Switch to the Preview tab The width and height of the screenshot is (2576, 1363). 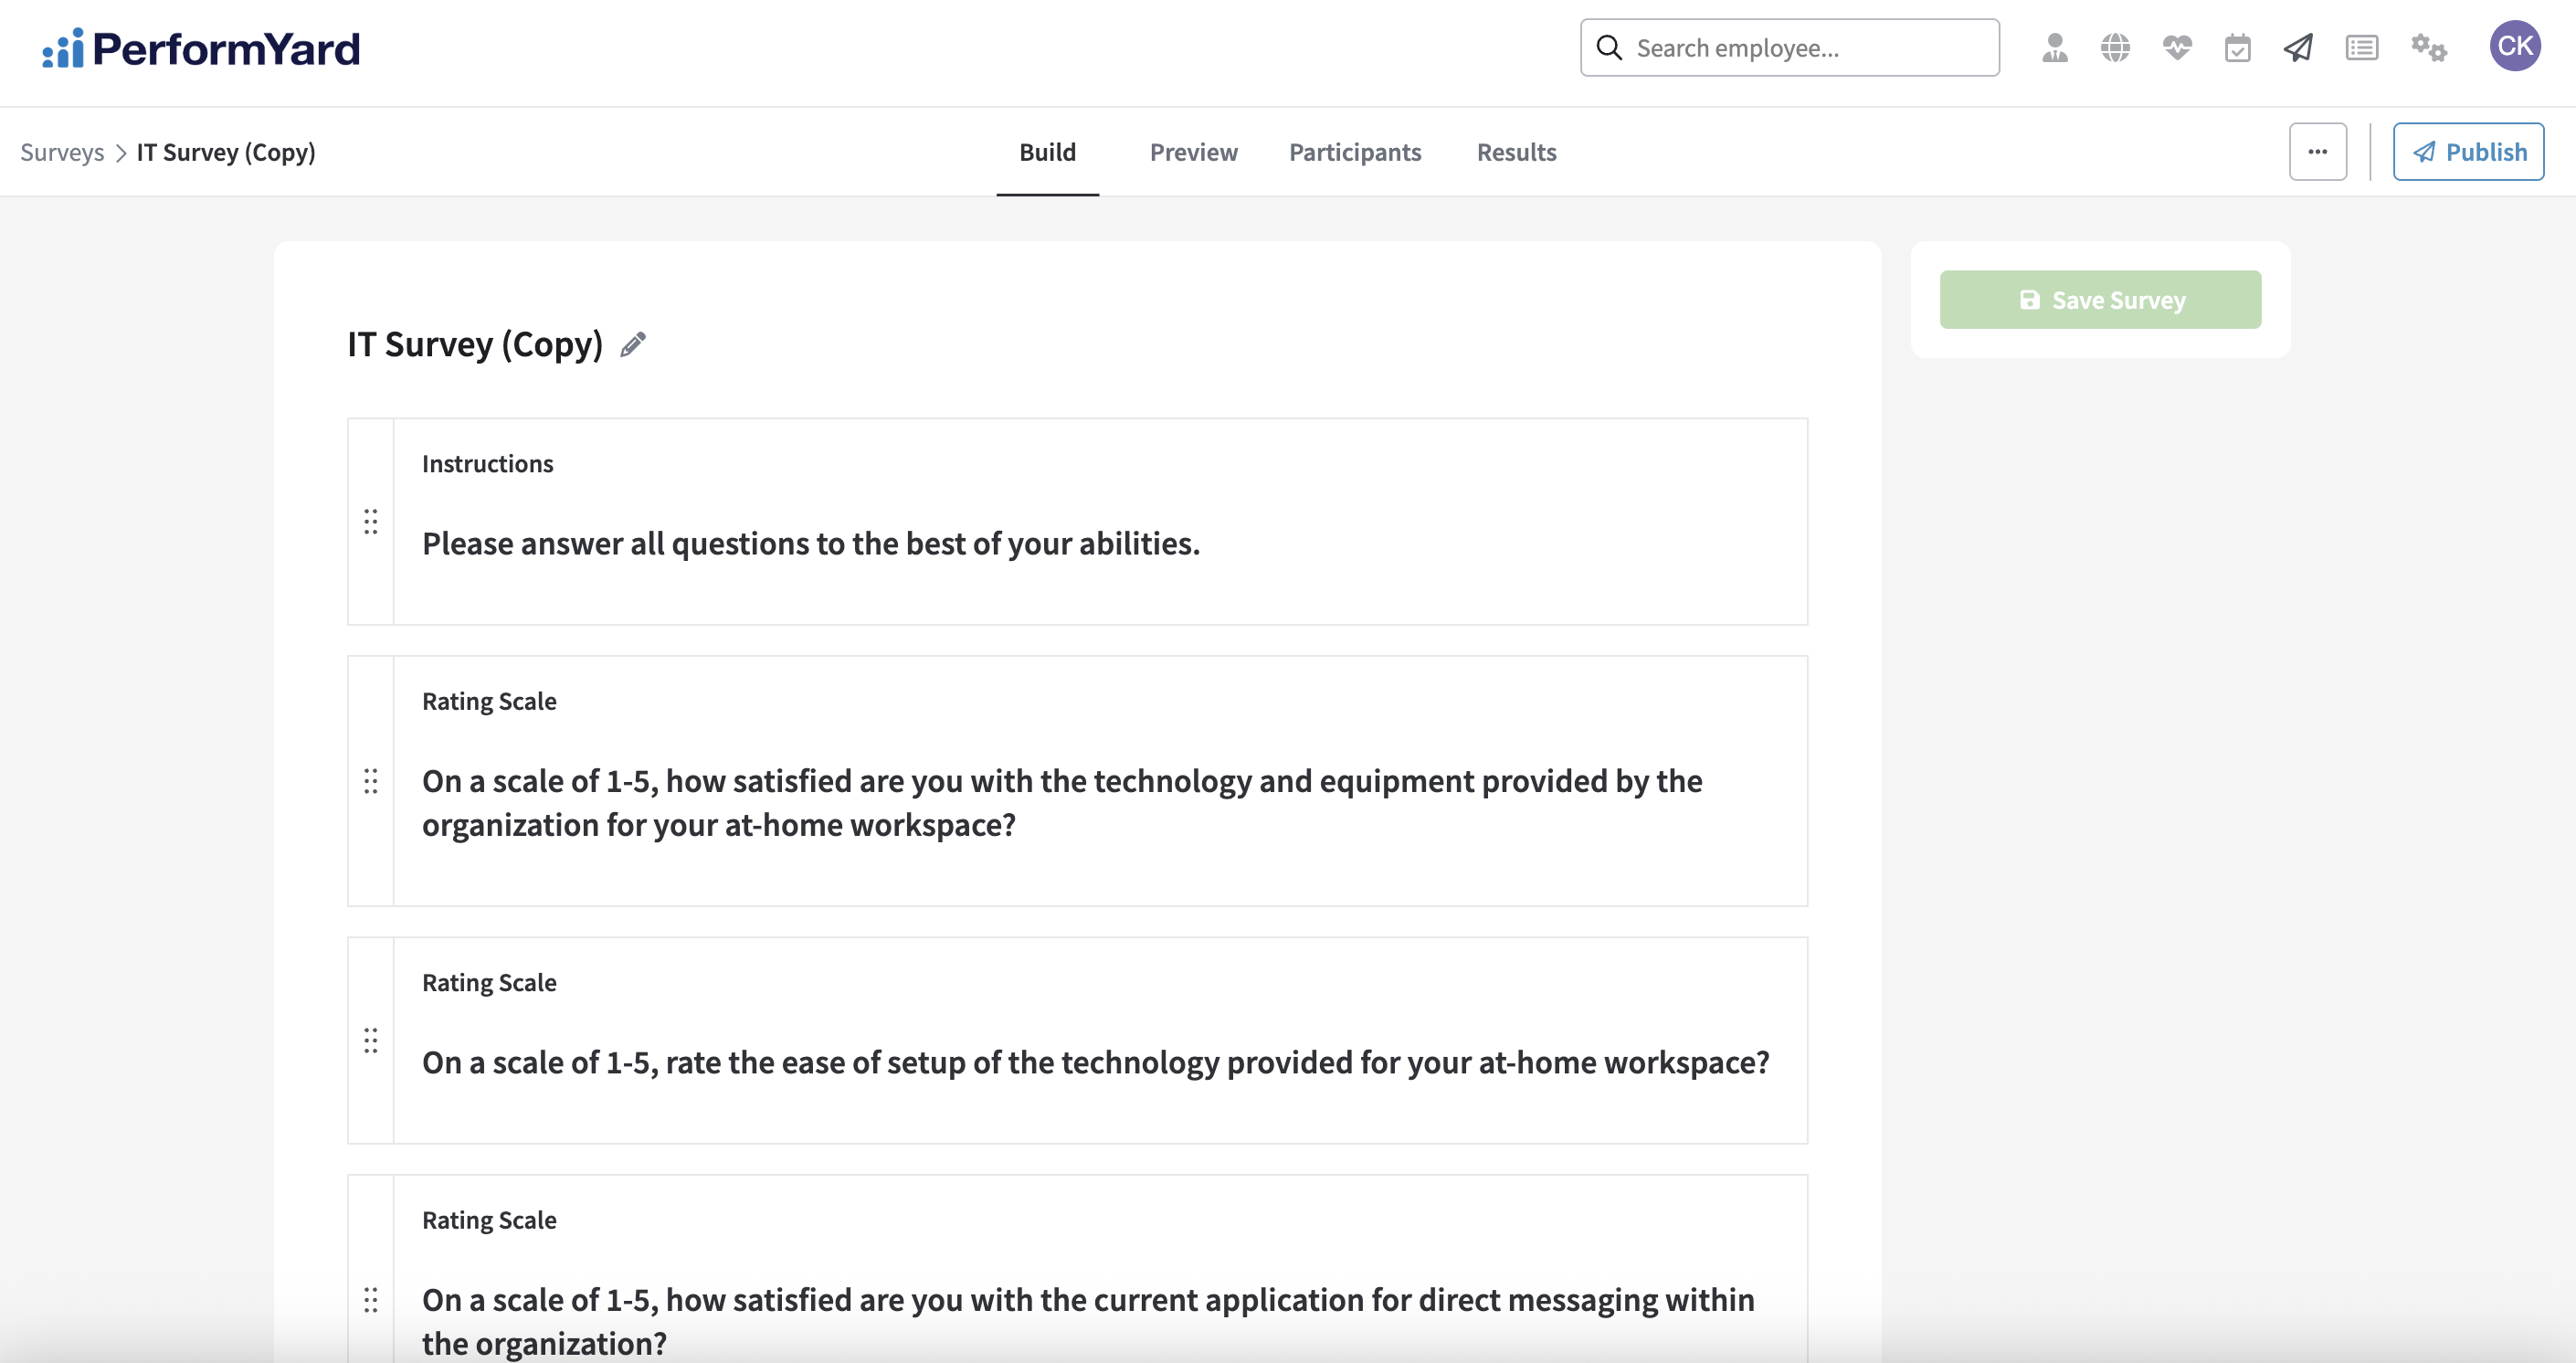[x=1193, y=152]
